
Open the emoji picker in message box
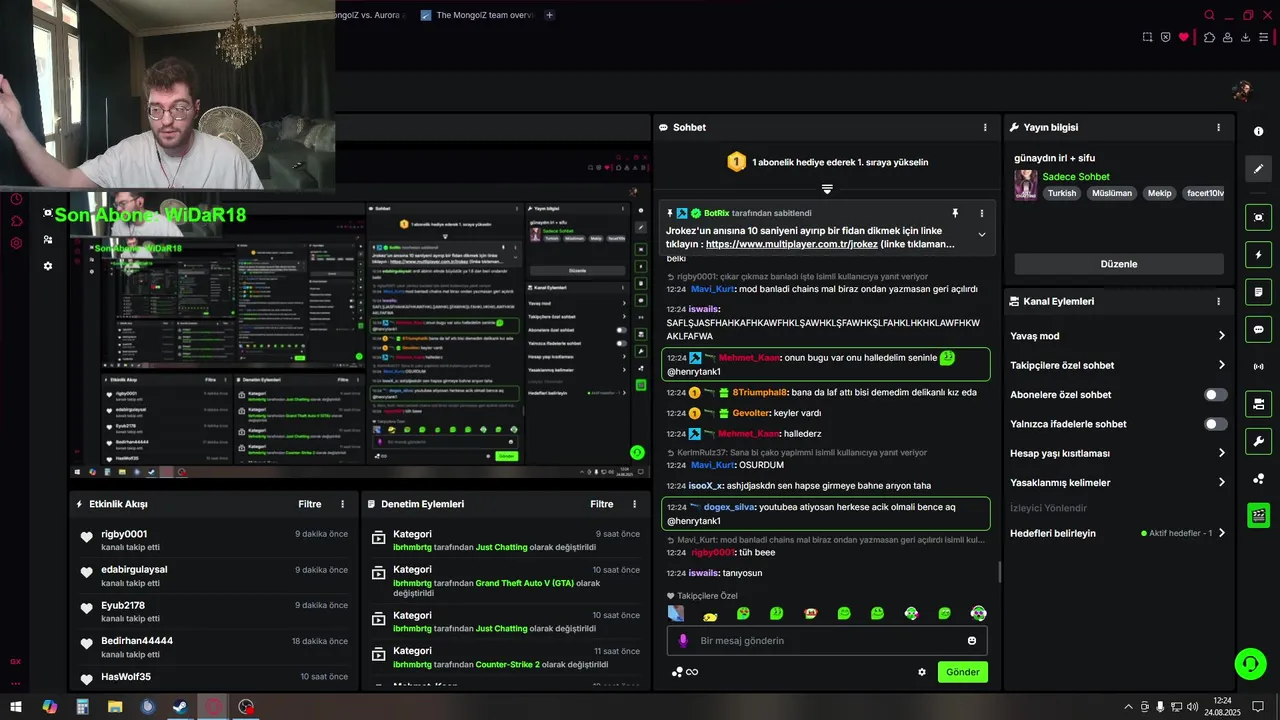pos(971,641)
